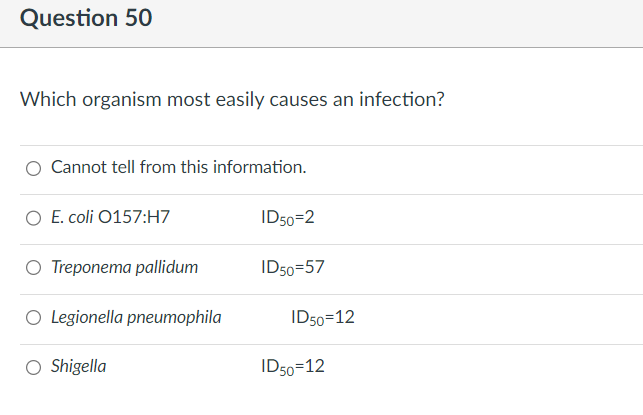Click the word 'organism' in the question
Viewport: 643px width, 415px height.
coord(122,100)
